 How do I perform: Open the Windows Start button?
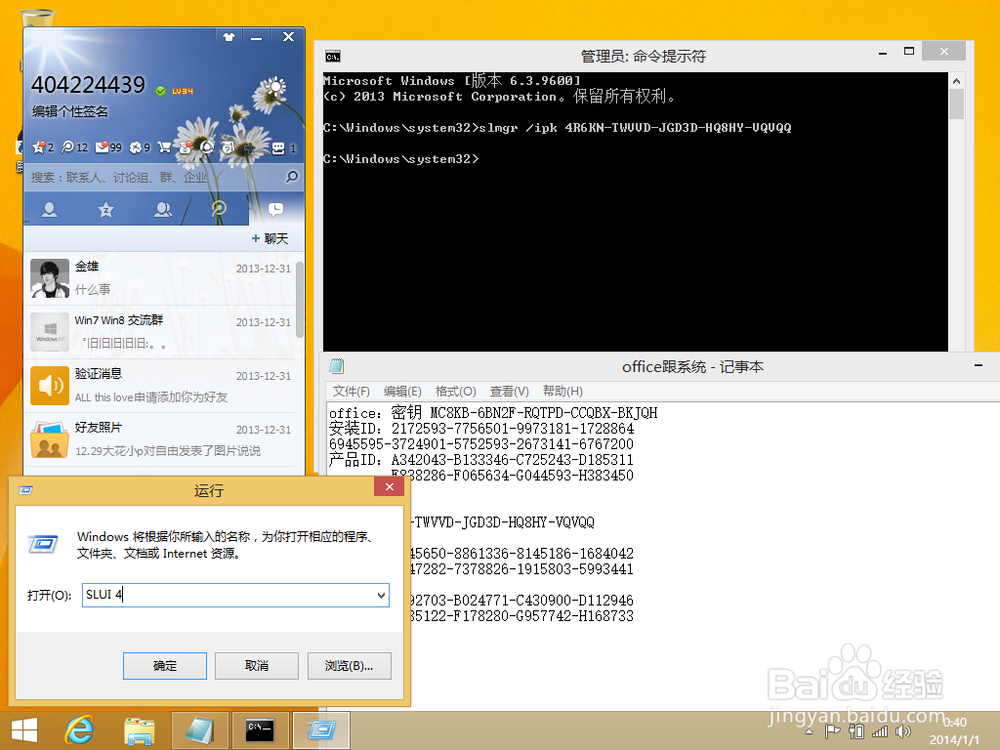pyautogui.click(x=24, y=730)
